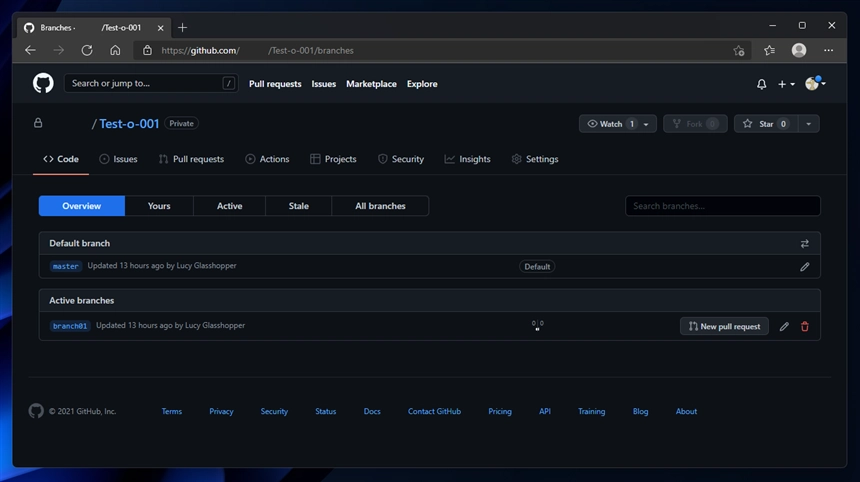This screenshot has width=860, height=482.
Task: Open the notifications bell
Action: [x=761, y=84]
